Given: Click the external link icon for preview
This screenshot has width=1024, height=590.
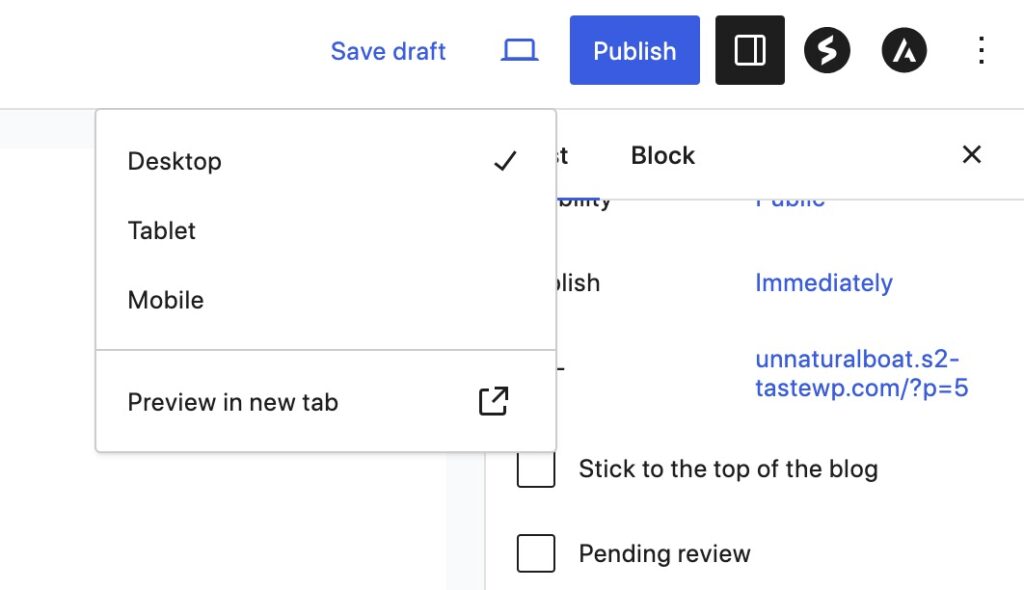Looking at the screenshot, I should pyautogui.click(x=493, y=402).
